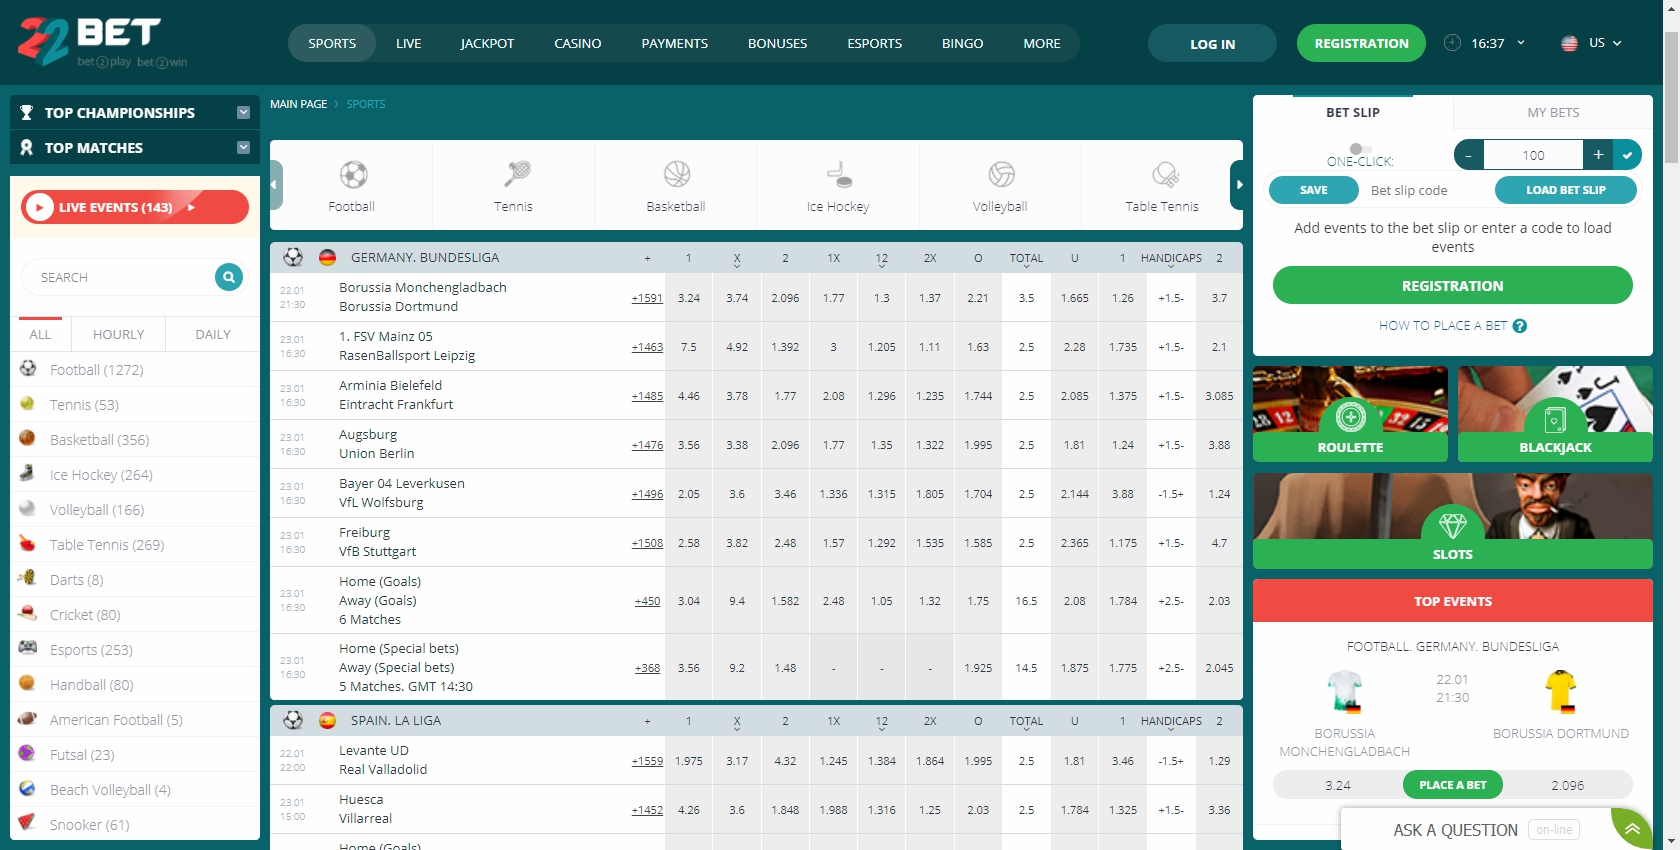
Task: Open the Table Tennis tile icon
Action: [x=1165, y=175]
